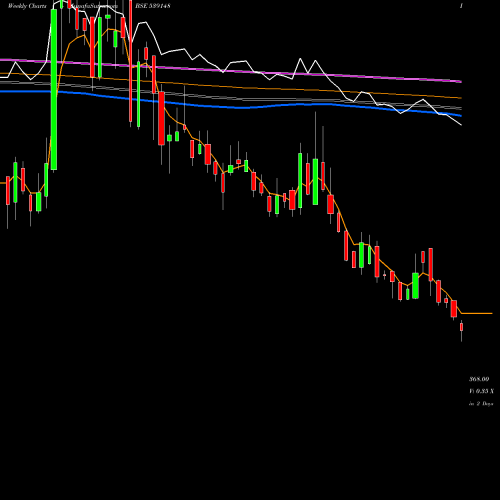Click the "BSE 539148" symbol label
The image size is (500, 500).
pyautogui.click(x=153, y=6)
